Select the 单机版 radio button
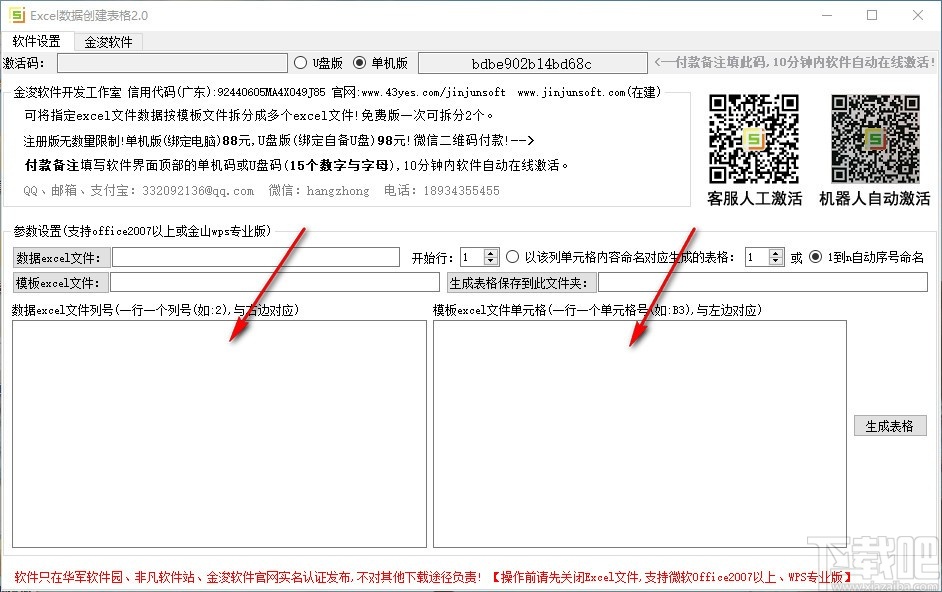Screen dimensions: 942x592 (x=360, y=60)
